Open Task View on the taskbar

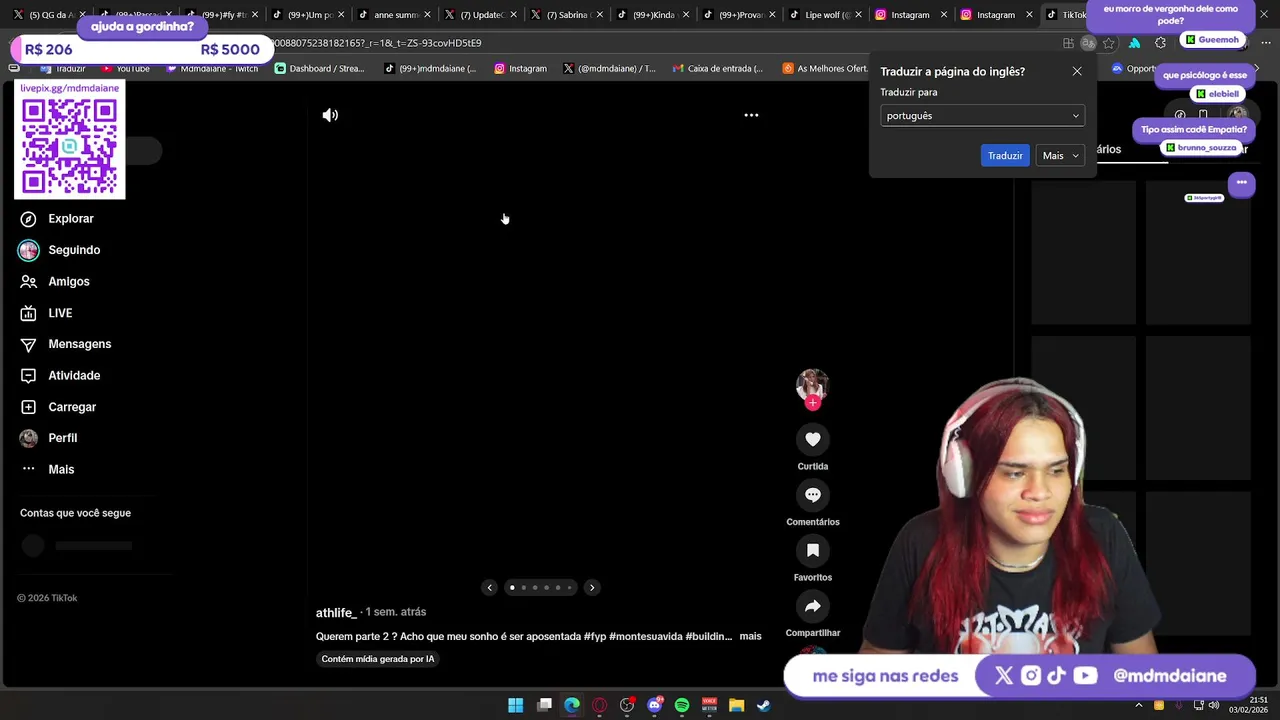[544, 705]
